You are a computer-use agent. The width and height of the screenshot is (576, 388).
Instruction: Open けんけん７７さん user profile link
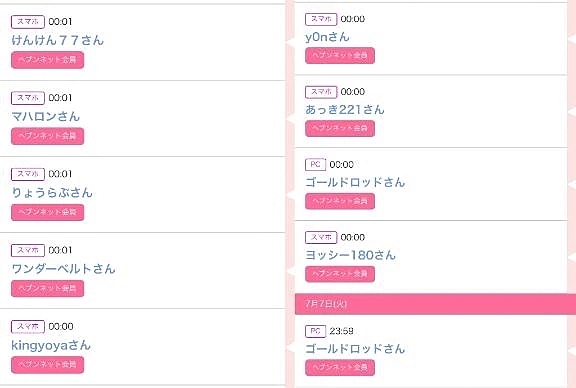[x=58, y=40]
